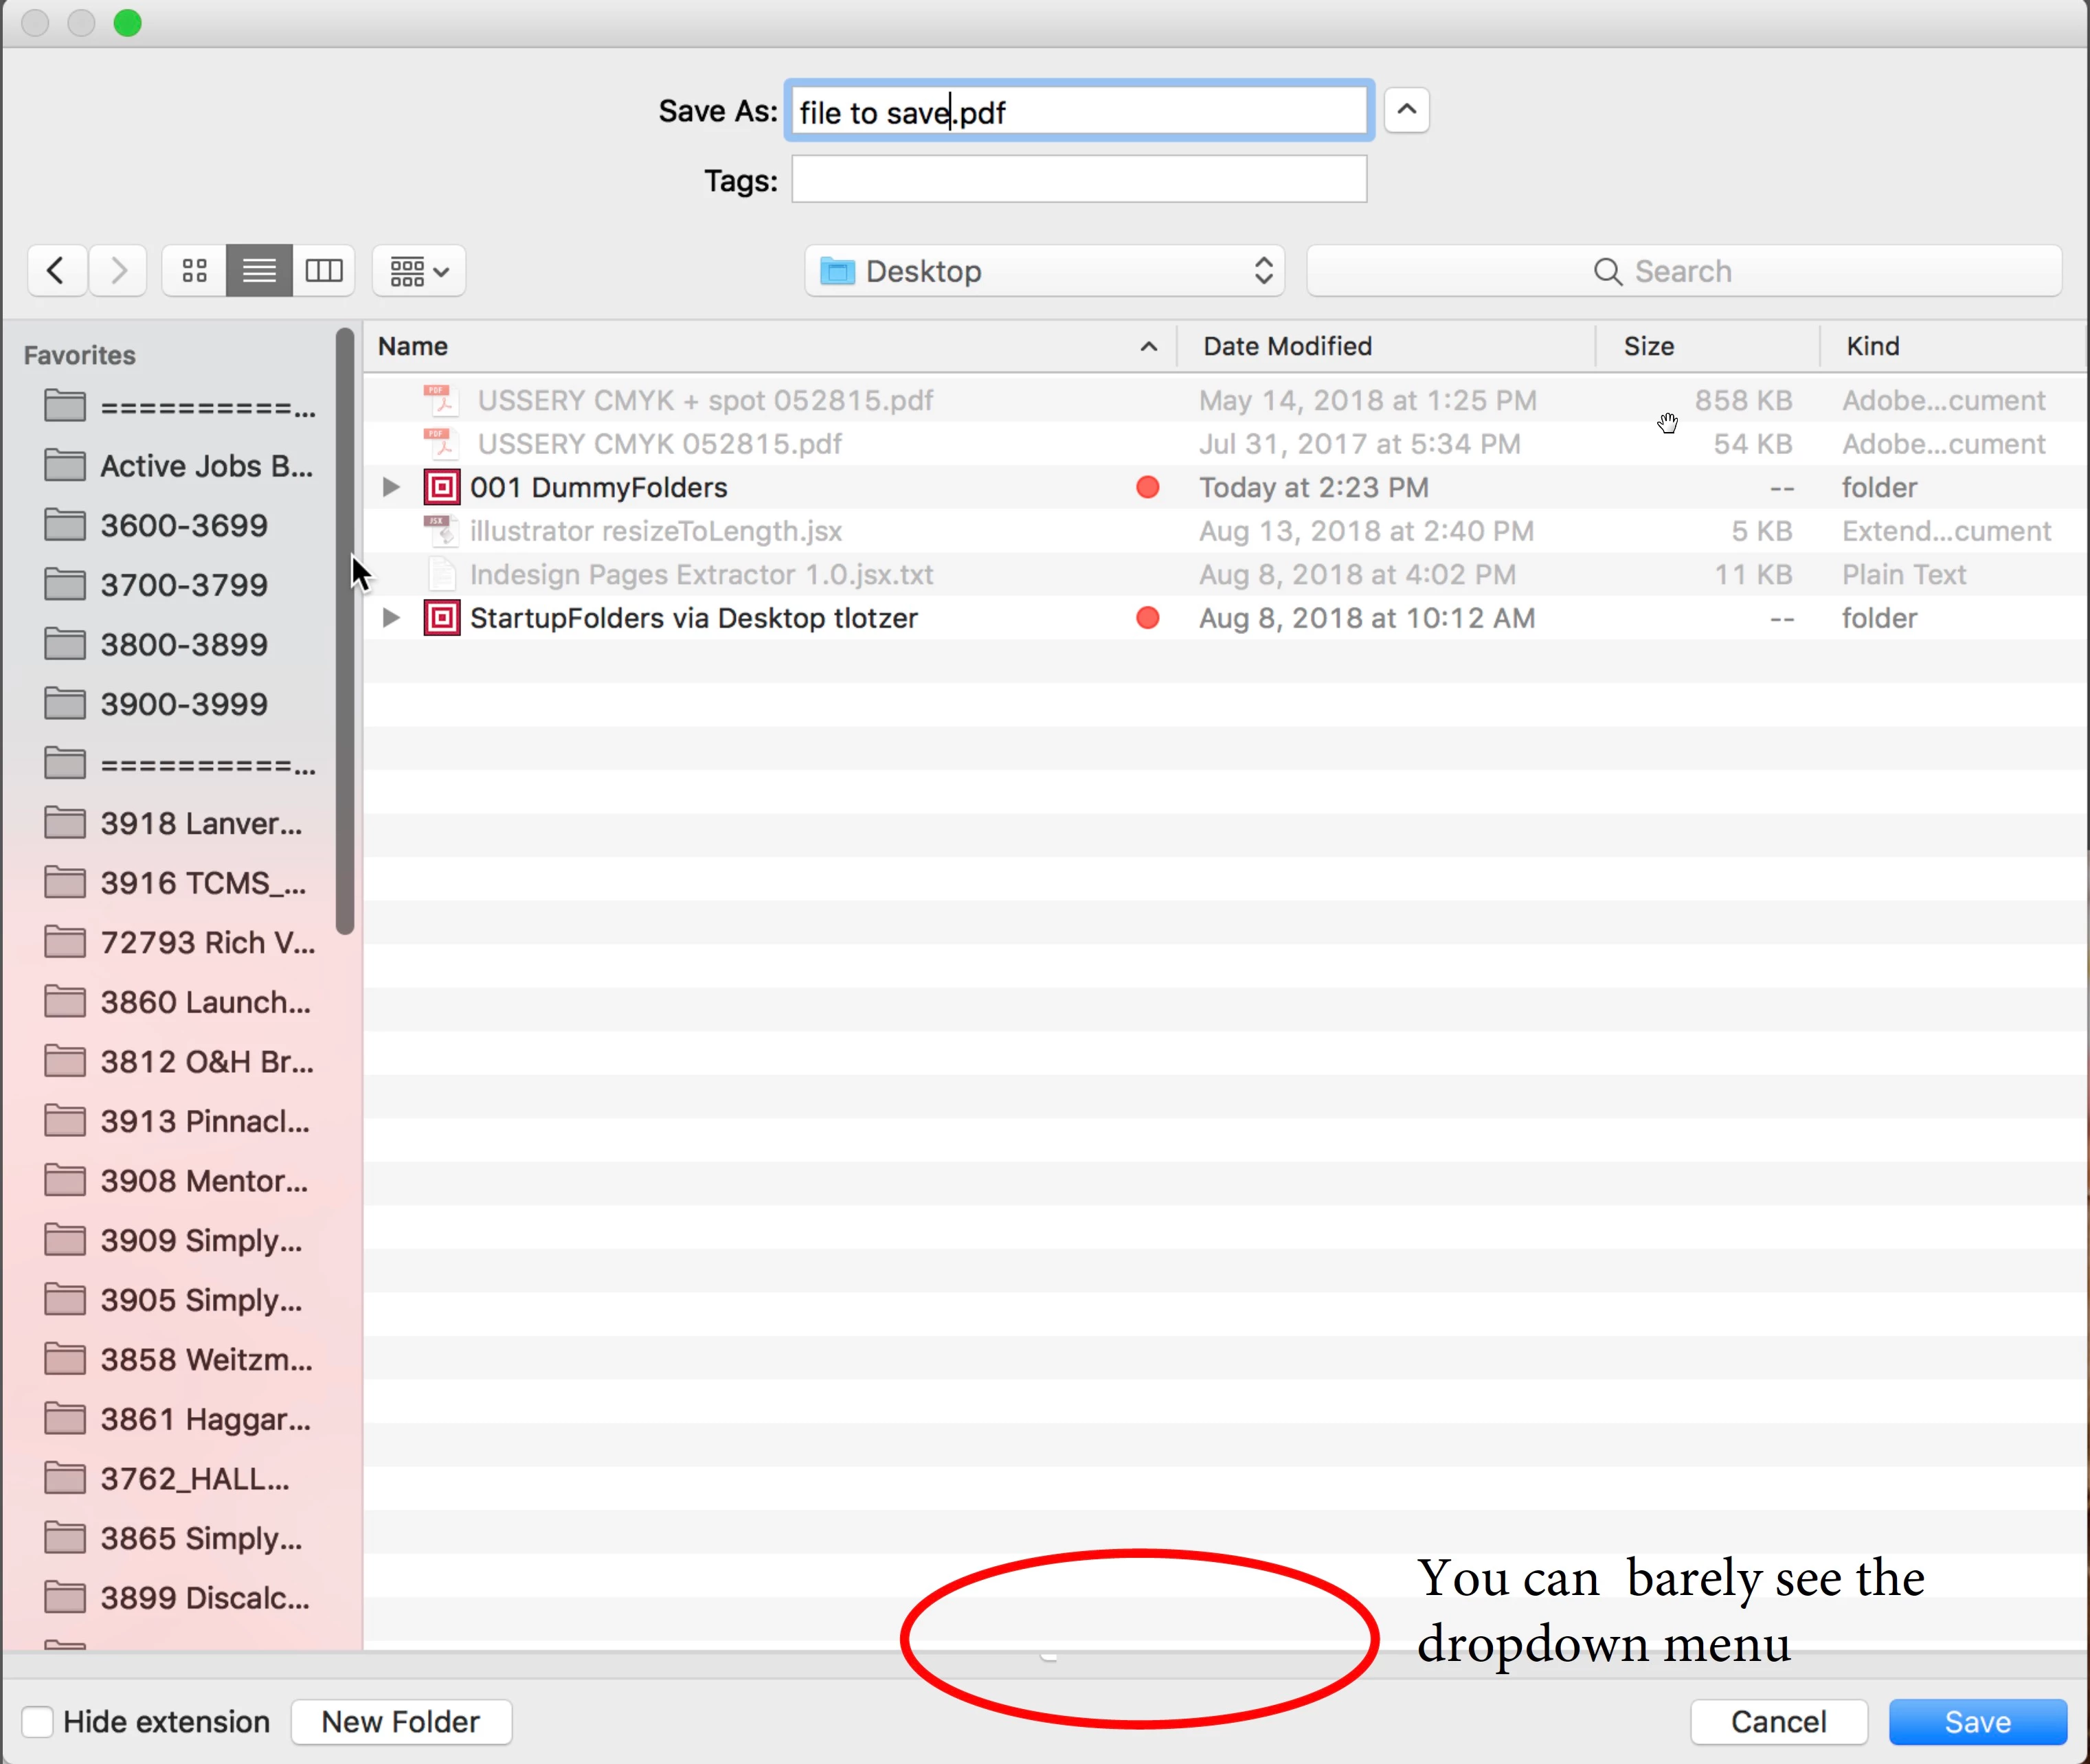Click the USSERY CMYK 052815.pdf file icon

point(440,444)
